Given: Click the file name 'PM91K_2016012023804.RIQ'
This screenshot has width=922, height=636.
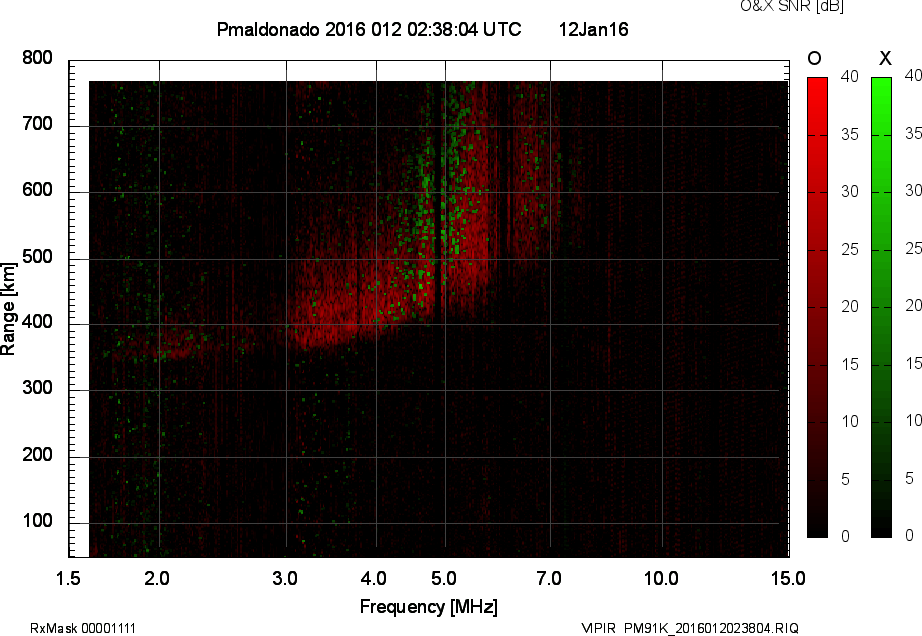Looking at the screenshot, I should [x=711, y=628].
